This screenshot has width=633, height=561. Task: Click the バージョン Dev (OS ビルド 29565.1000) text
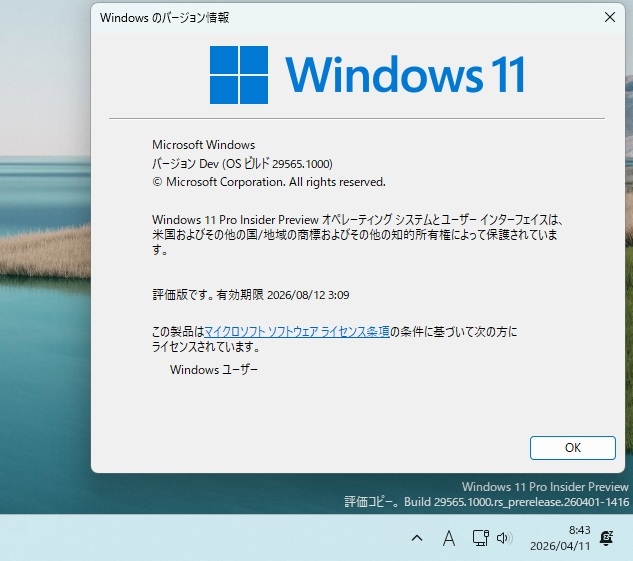(x=242, y=163)
